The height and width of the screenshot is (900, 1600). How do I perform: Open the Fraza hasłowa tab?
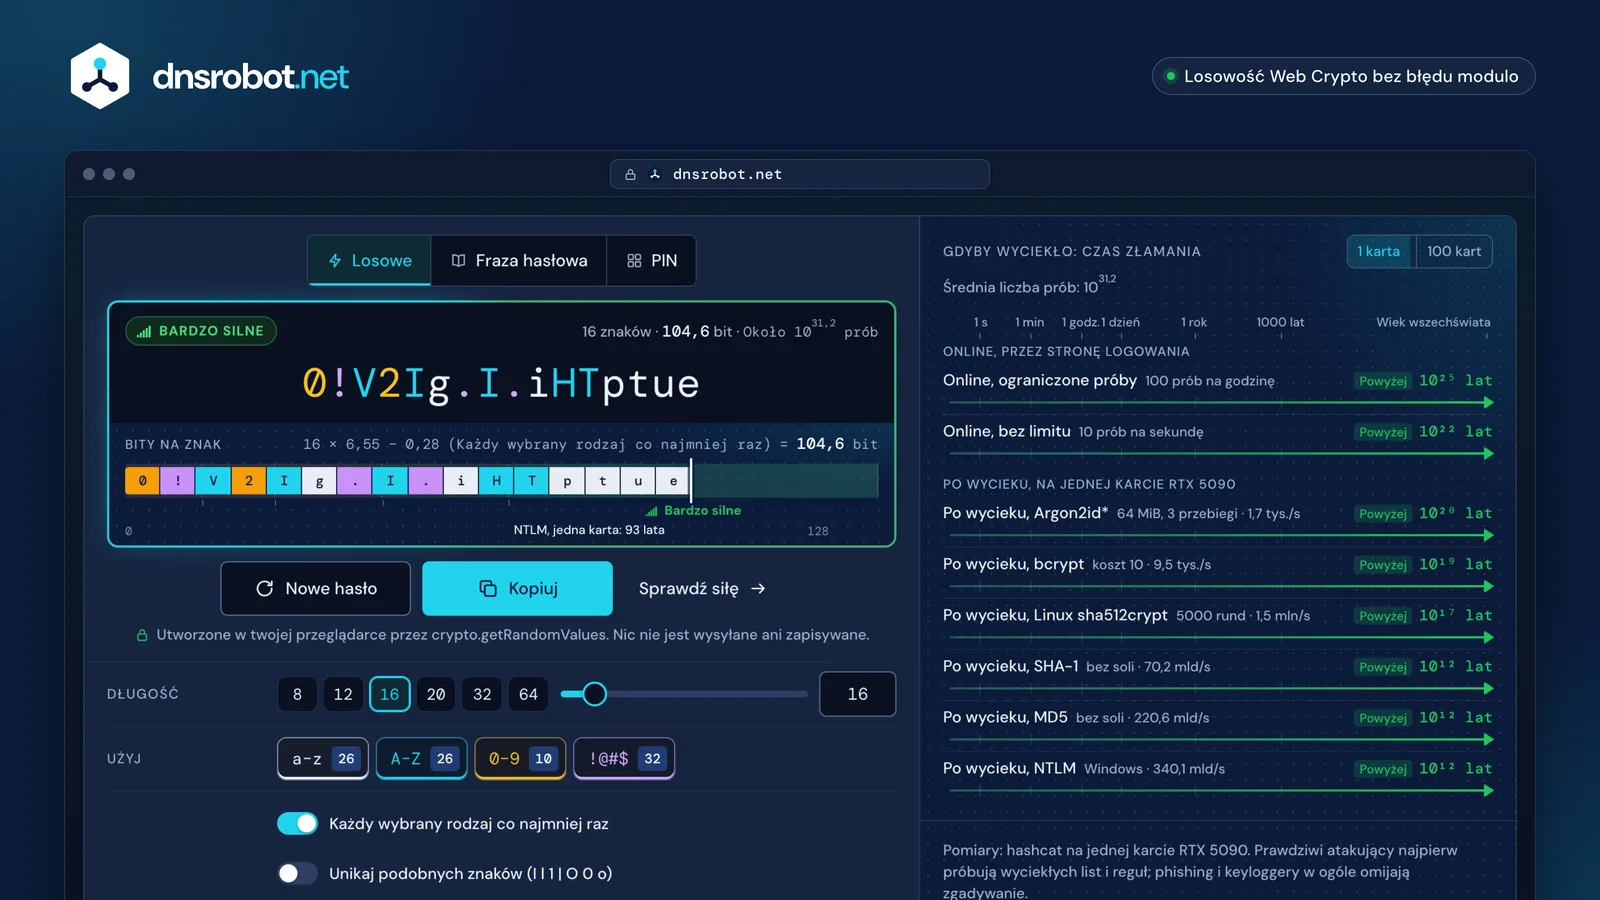[519, 260]
